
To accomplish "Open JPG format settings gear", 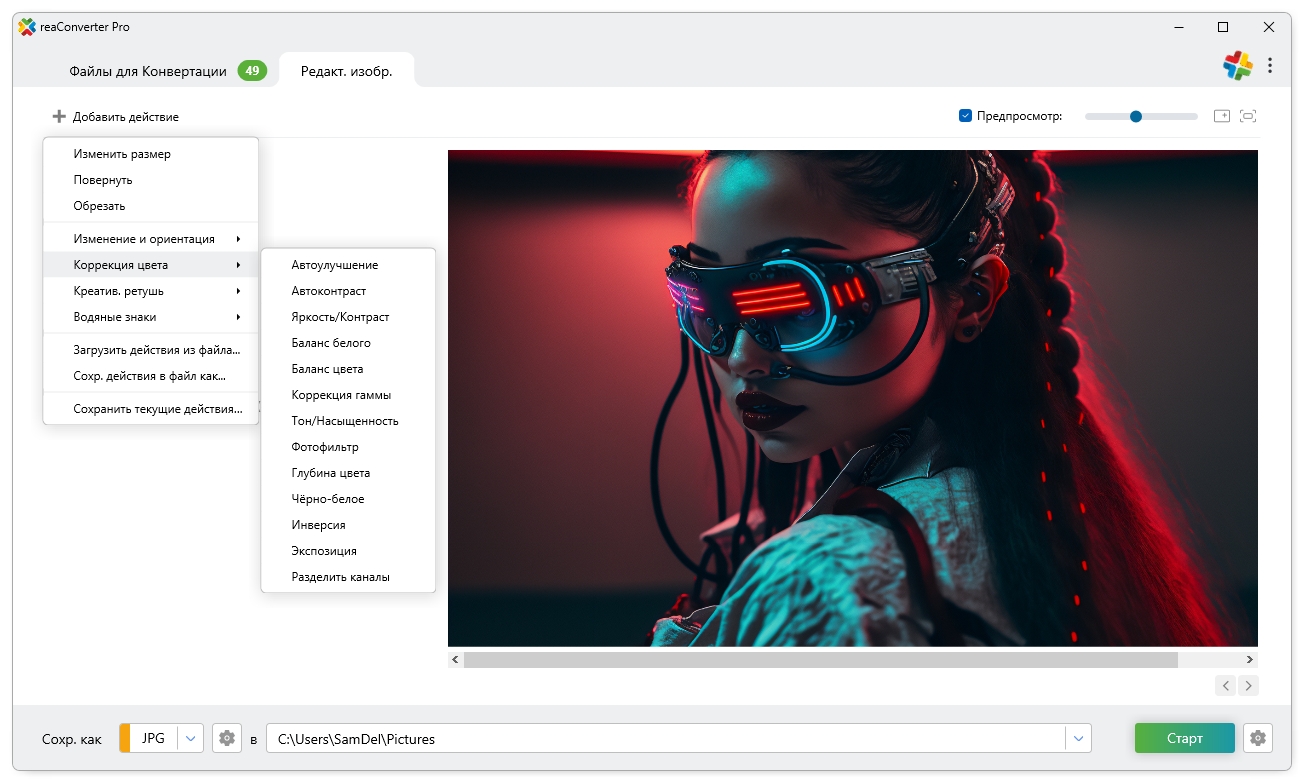I will [x=227, y=739].
